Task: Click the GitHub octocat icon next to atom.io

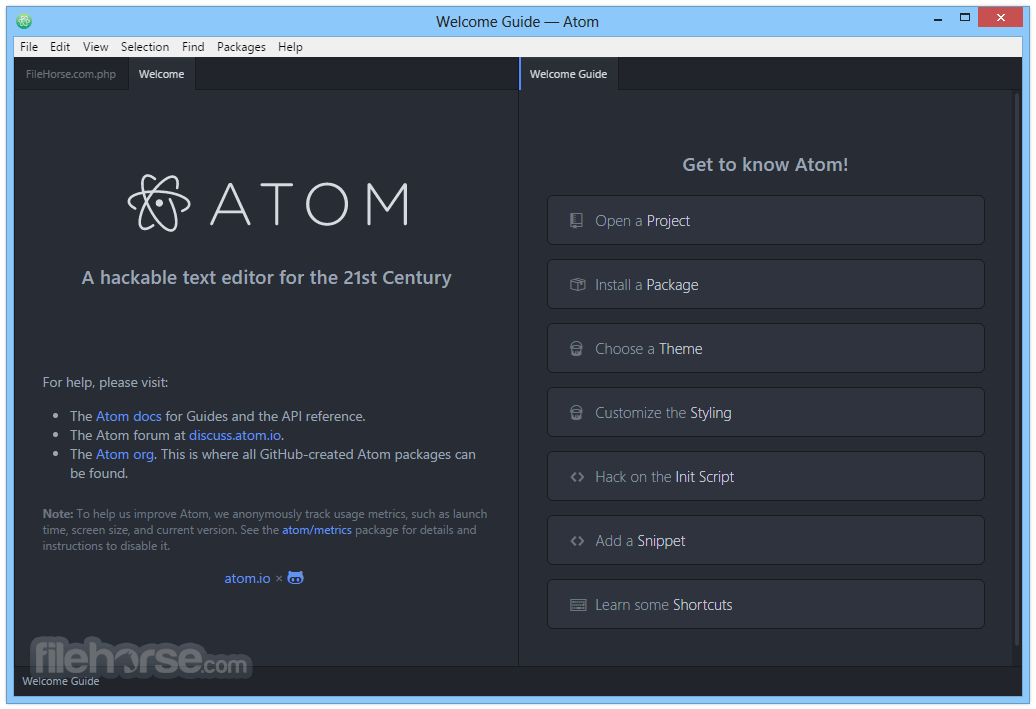Action: [295, 578]
